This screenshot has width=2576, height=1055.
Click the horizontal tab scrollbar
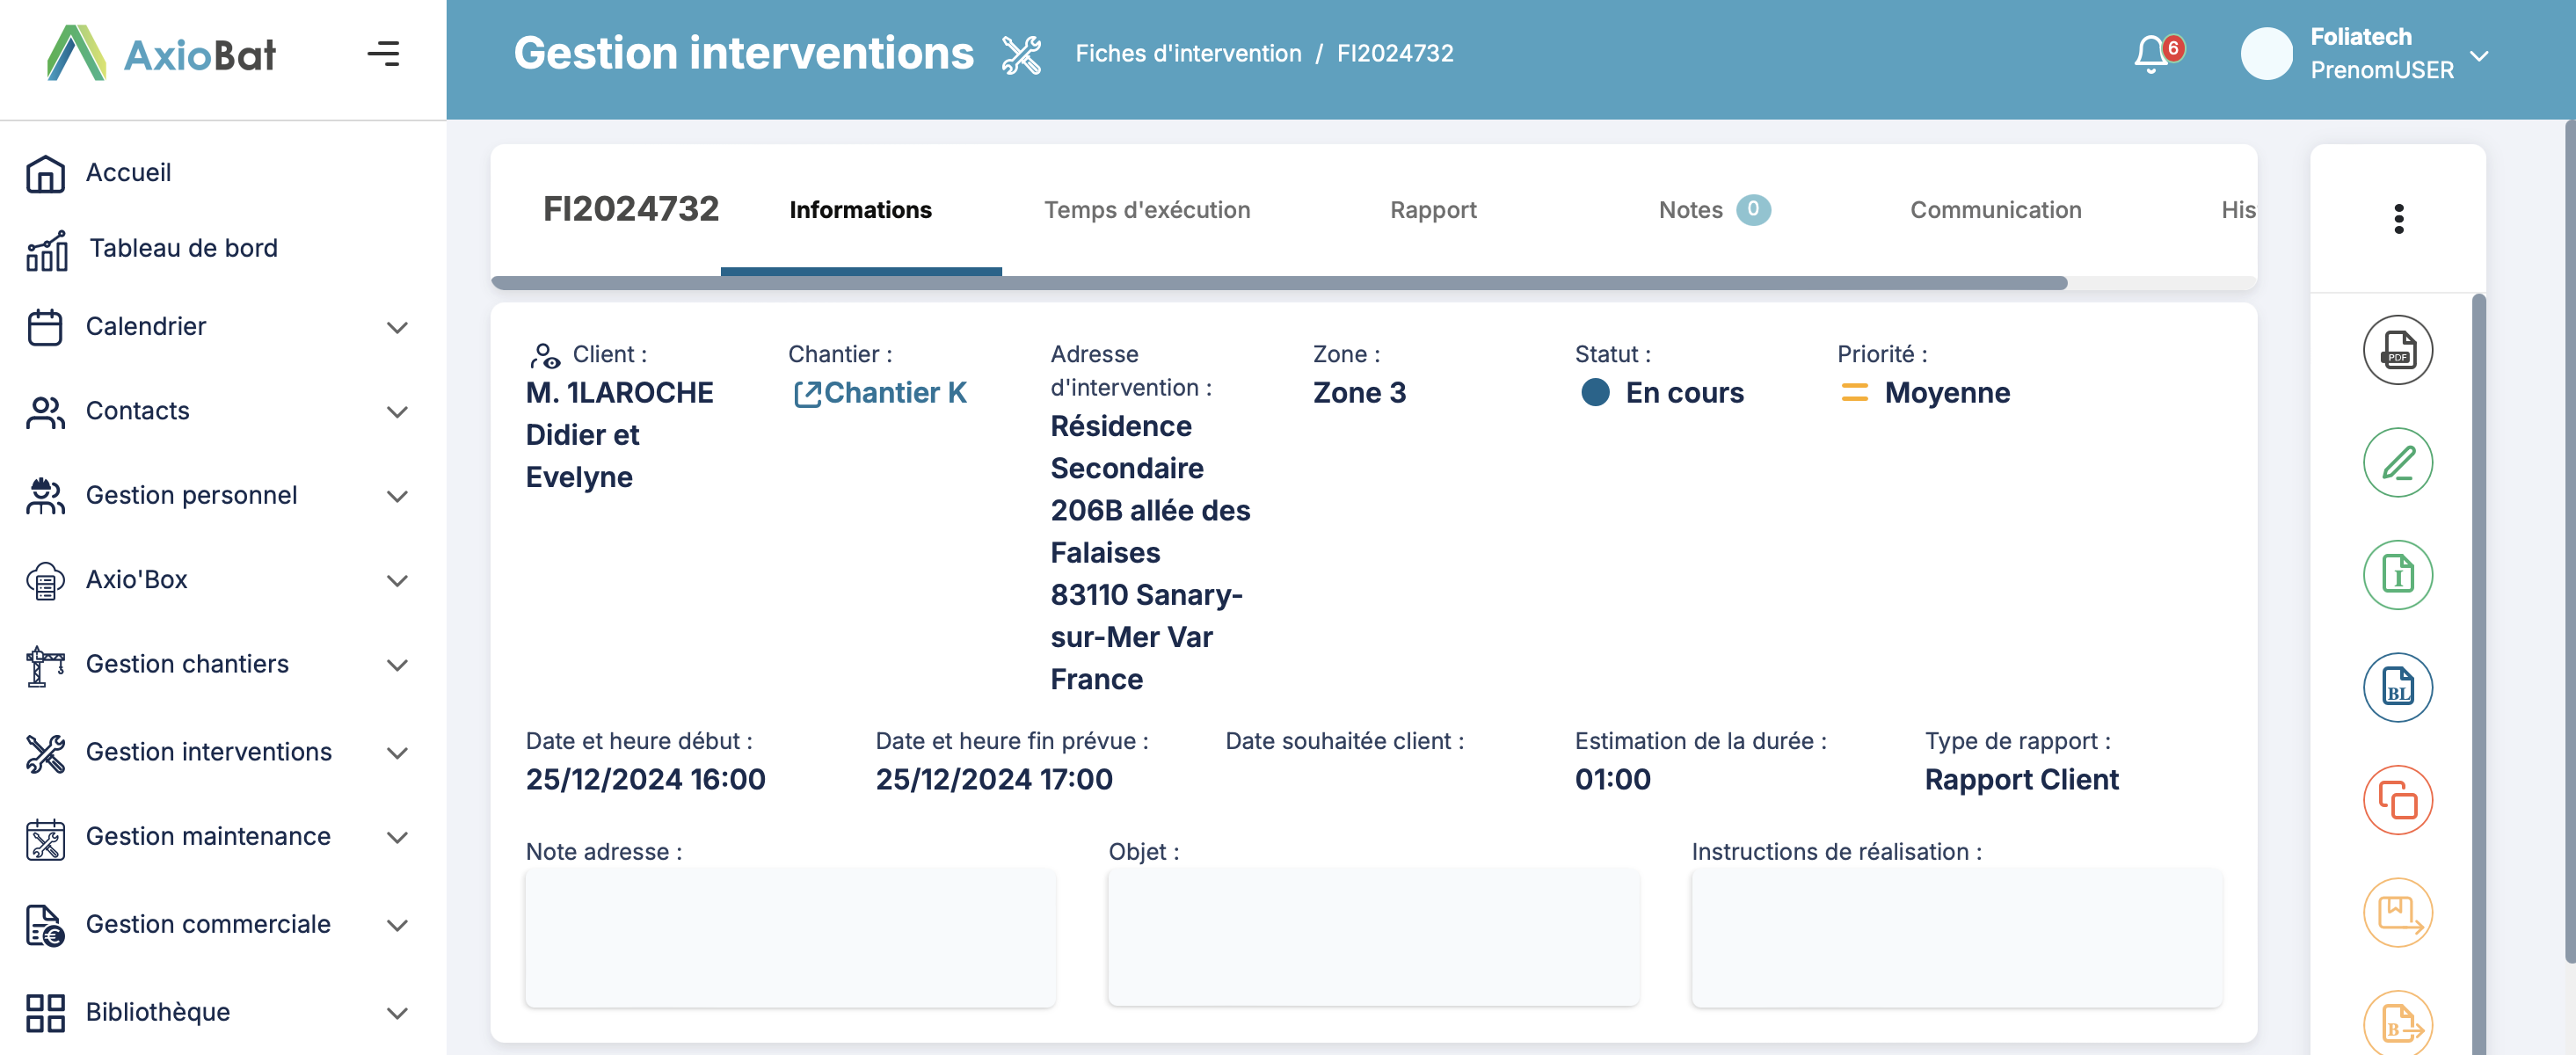tap(1278, 283)
